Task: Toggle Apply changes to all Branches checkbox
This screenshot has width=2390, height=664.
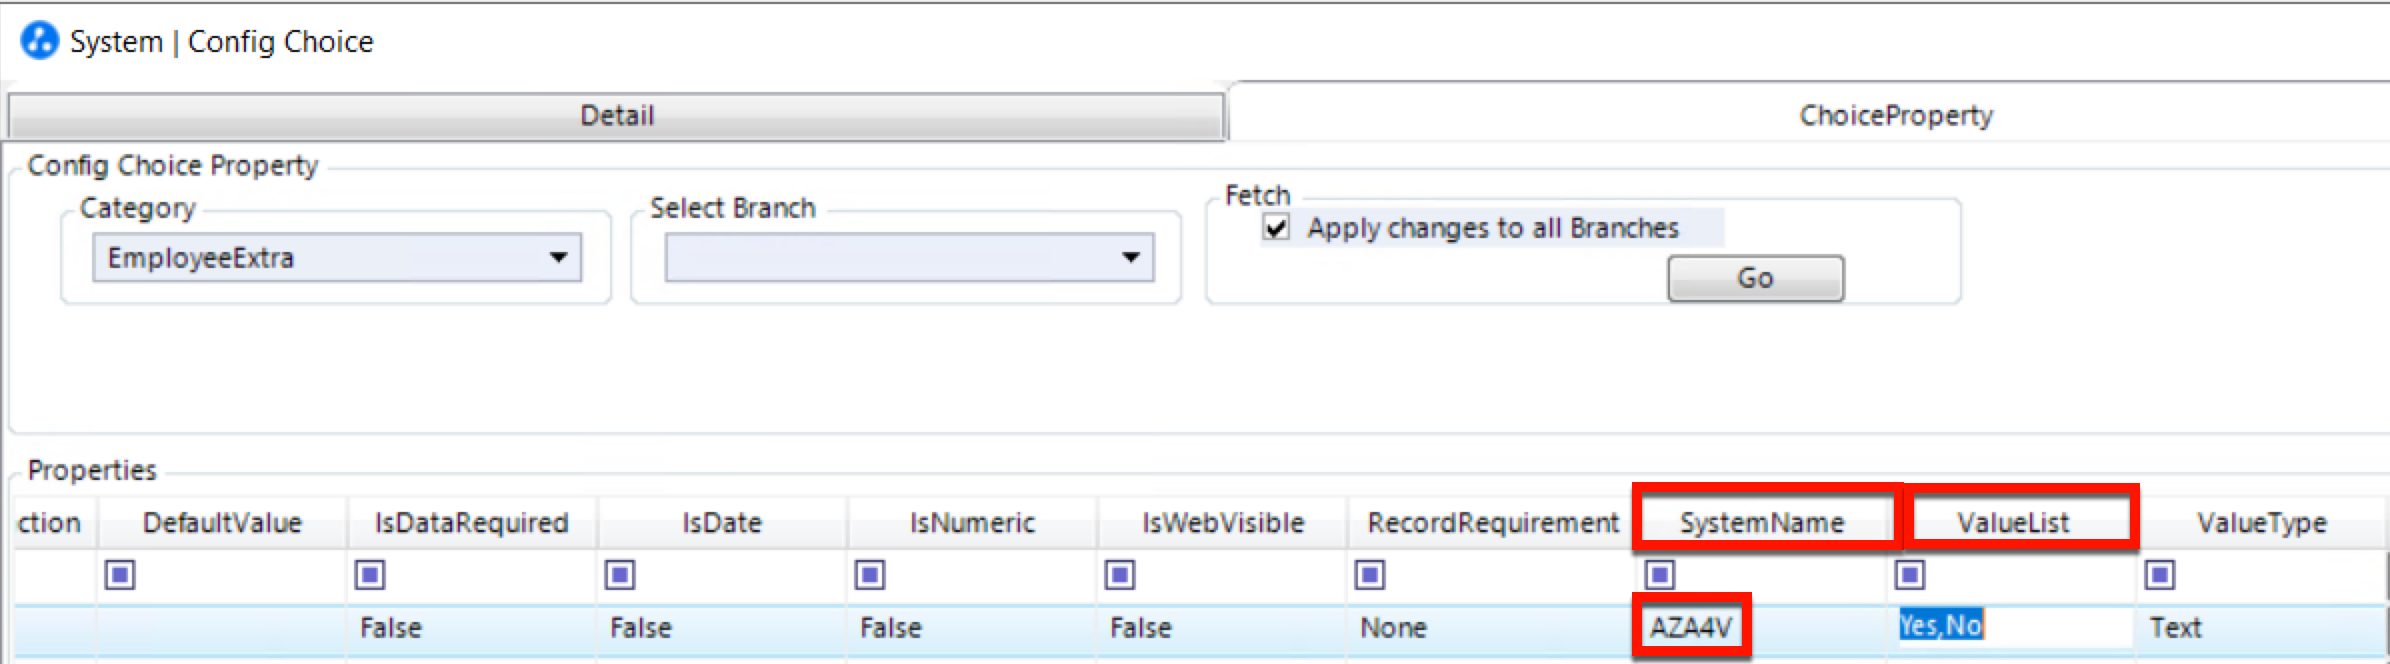Action: click(1276, 228)
